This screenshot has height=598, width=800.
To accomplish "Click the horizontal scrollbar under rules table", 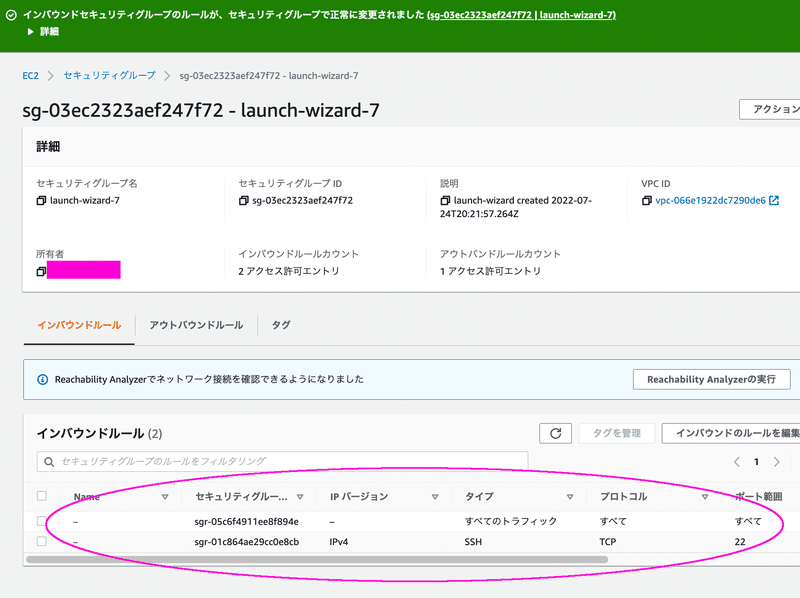I will [317, 559].
